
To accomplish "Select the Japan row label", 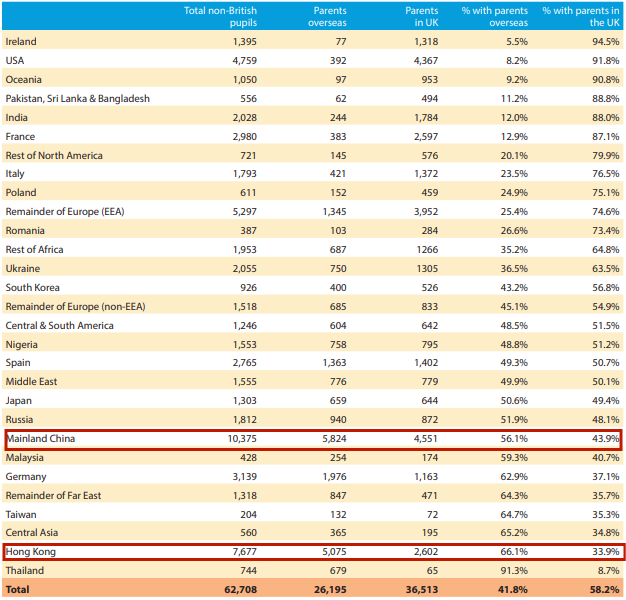I will point(18,401).
